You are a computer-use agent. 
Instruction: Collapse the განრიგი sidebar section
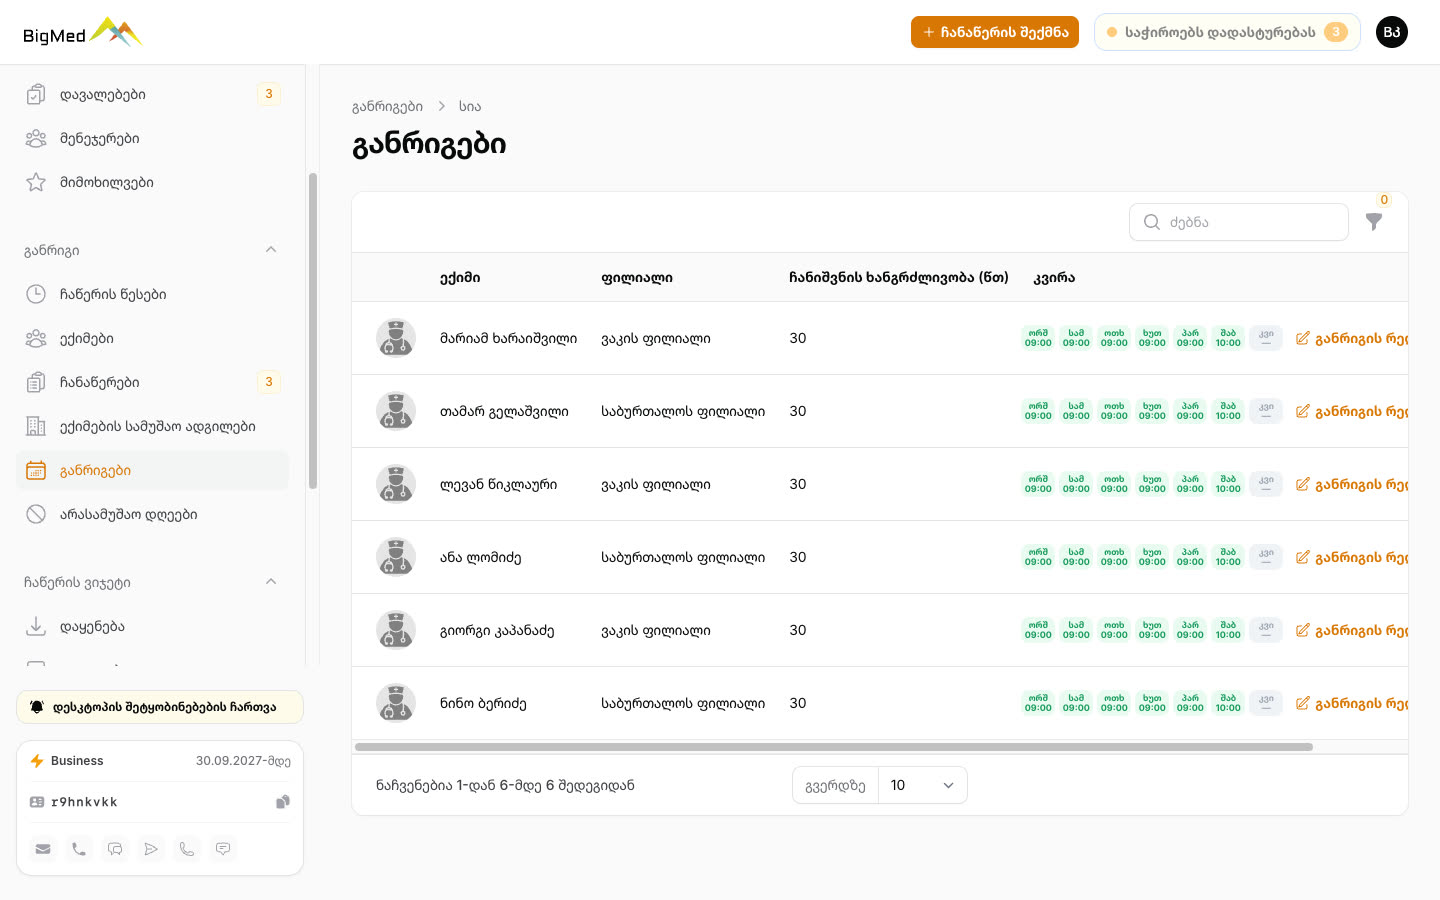point(271,250)
